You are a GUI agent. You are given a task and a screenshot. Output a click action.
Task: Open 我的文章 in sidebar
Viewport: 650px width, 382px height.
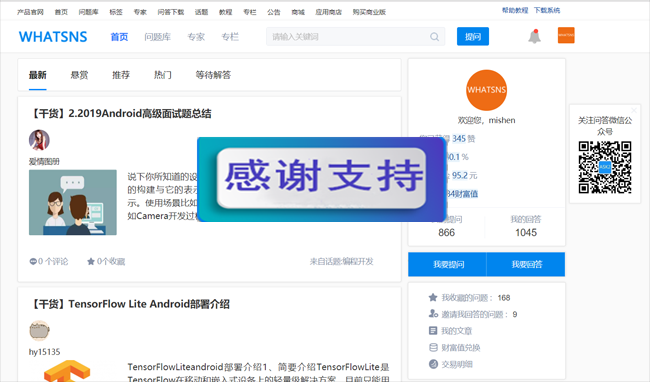456,331
